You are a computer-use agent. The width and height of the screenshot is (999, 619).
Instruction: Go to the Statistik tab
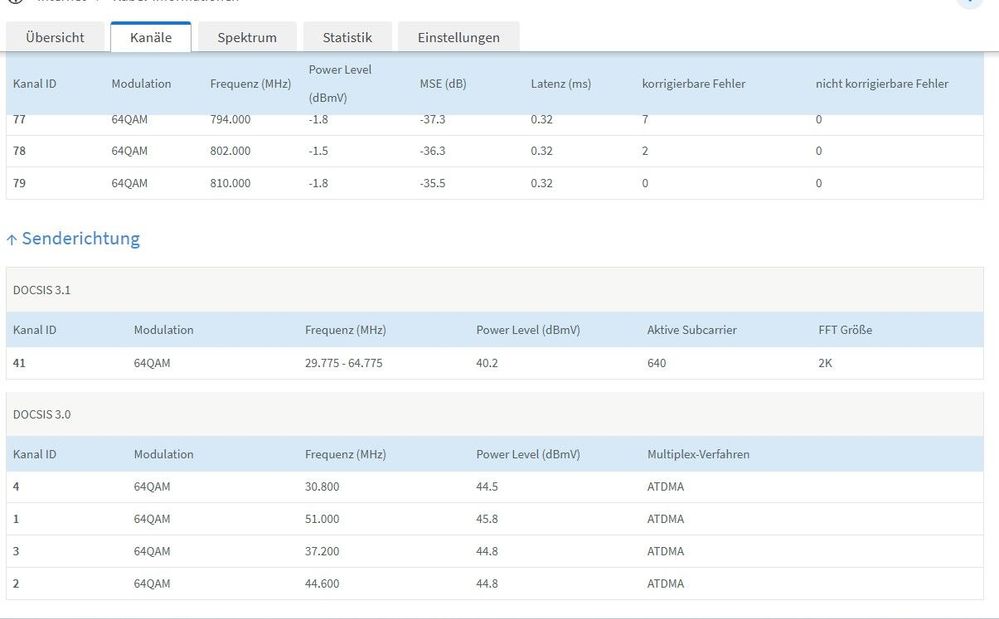pos(347,37)
